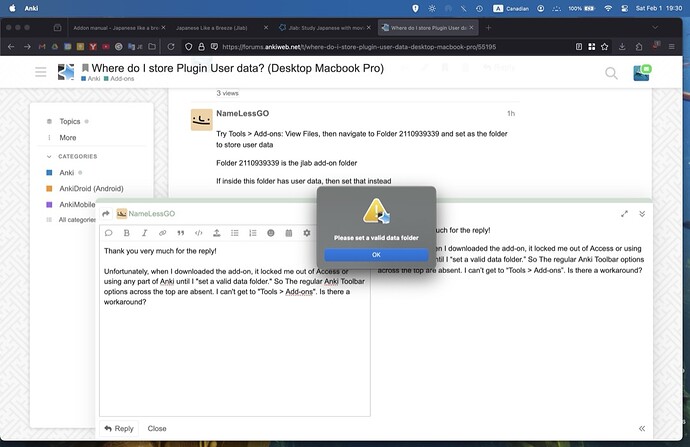Open the Canadian input source menu
Screen dimensions: 690x447
point(511,8)
